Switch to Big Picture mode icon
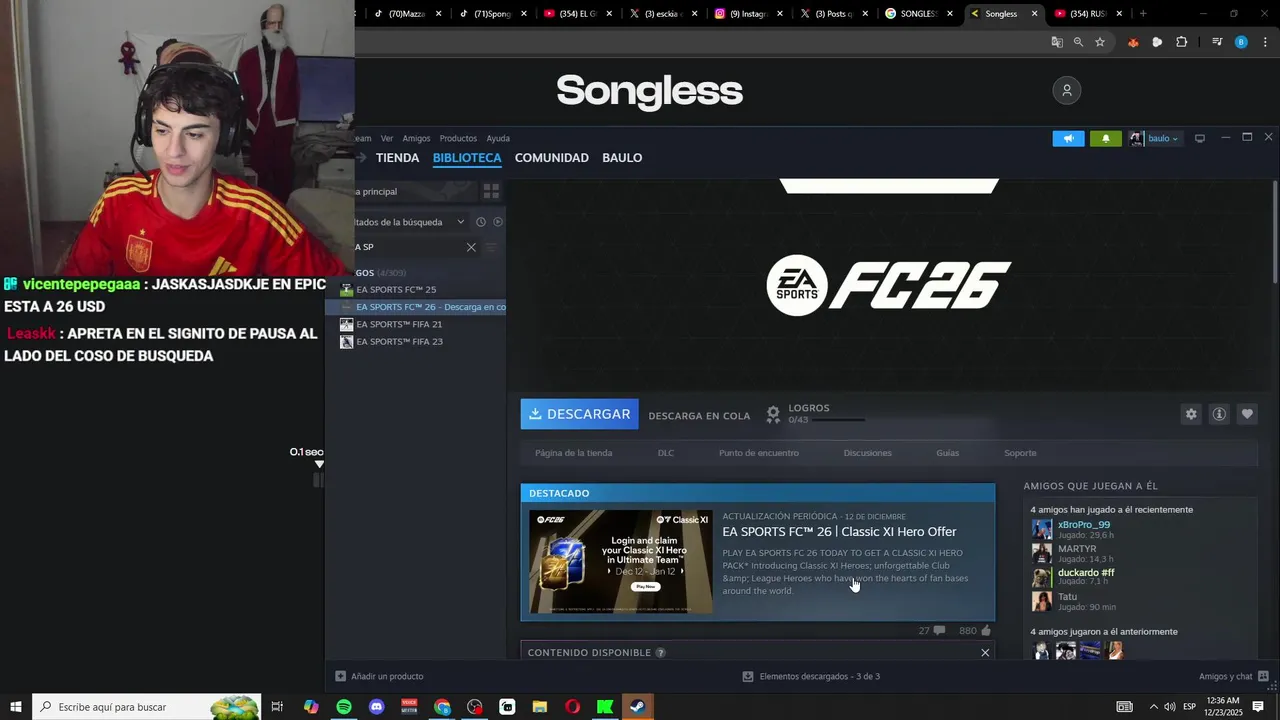This screenshot has width=1280, height=720. (1200, 138)
